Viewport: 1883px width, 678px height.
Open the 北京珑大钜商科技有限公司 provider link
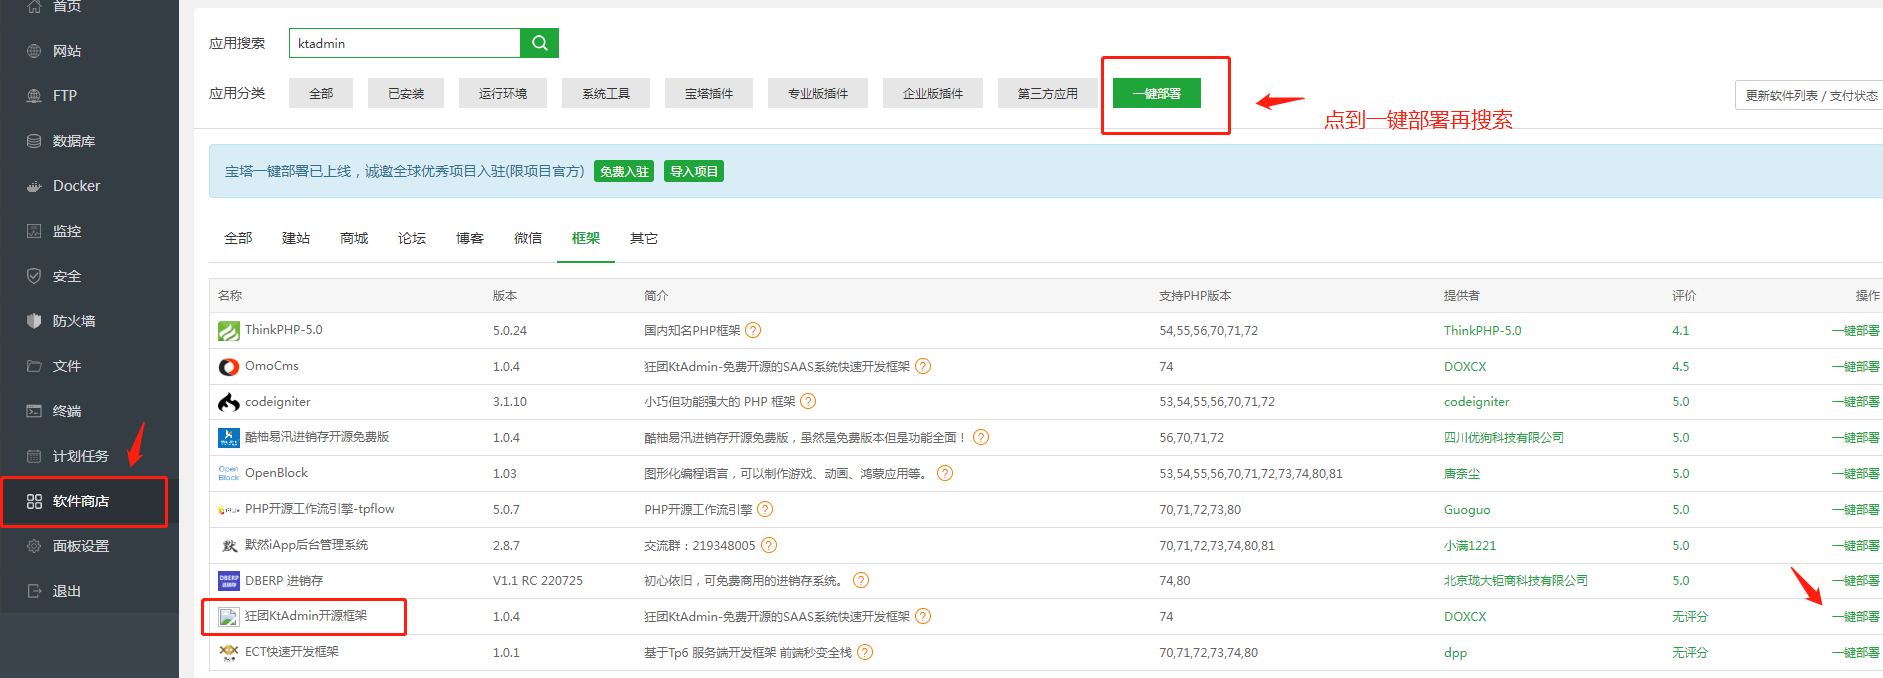1515,581
